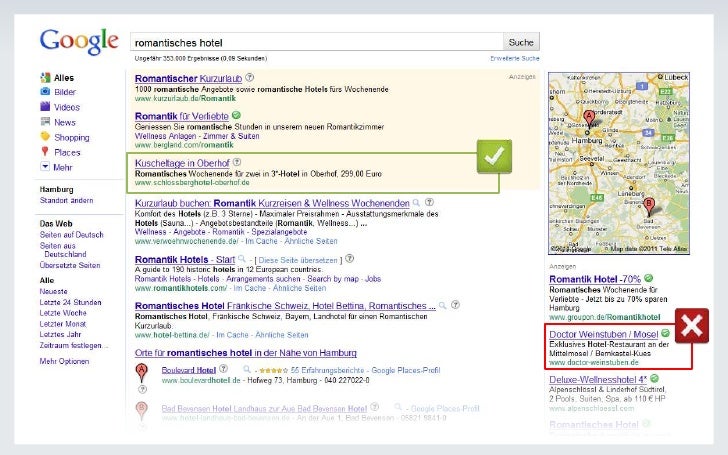Click the magnifier preview icon beside Romantik Hotels - Start

[242, 259]
